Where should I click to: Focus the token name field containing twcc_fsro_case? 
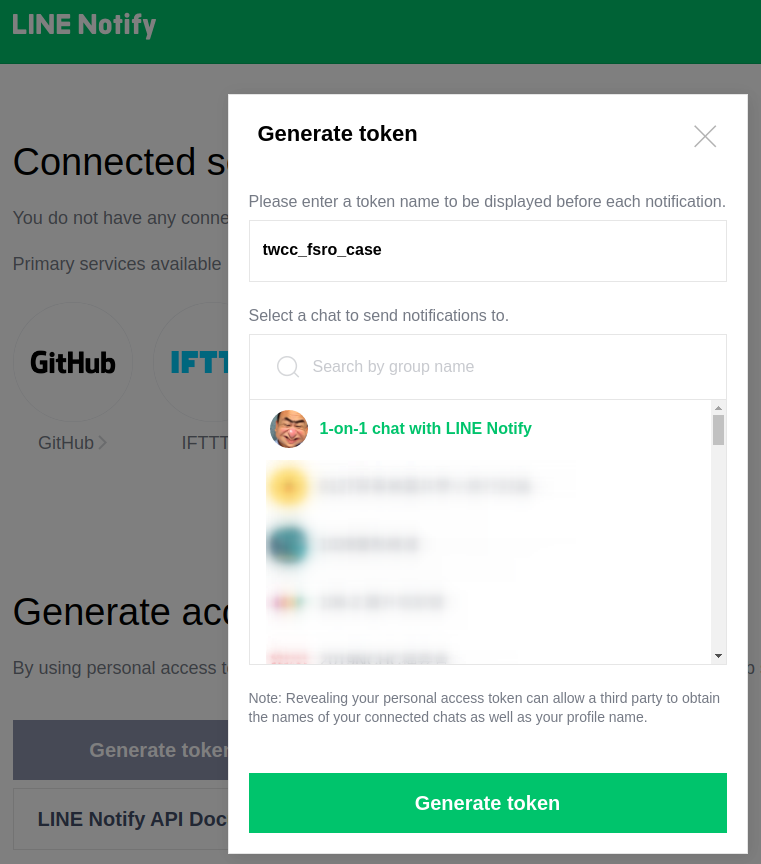coord(487,250)
